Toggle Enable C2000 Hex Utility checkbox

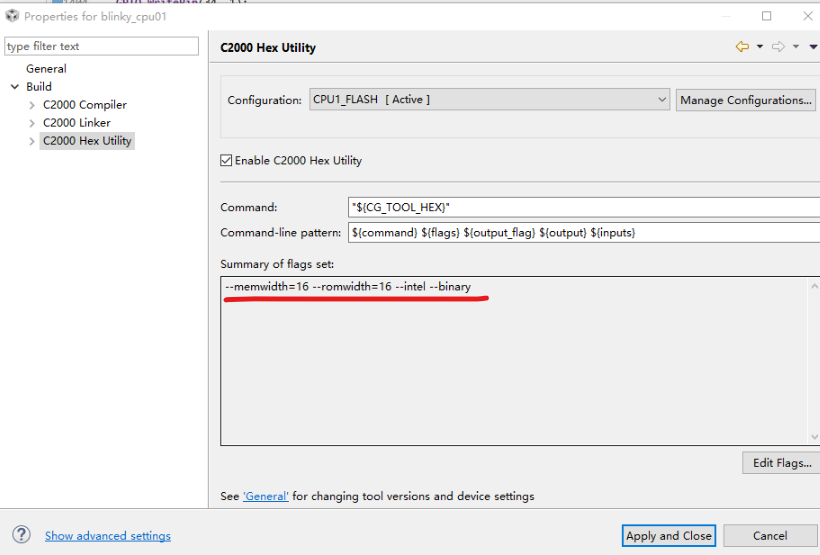pyautogui.click(x=226, y=160)
